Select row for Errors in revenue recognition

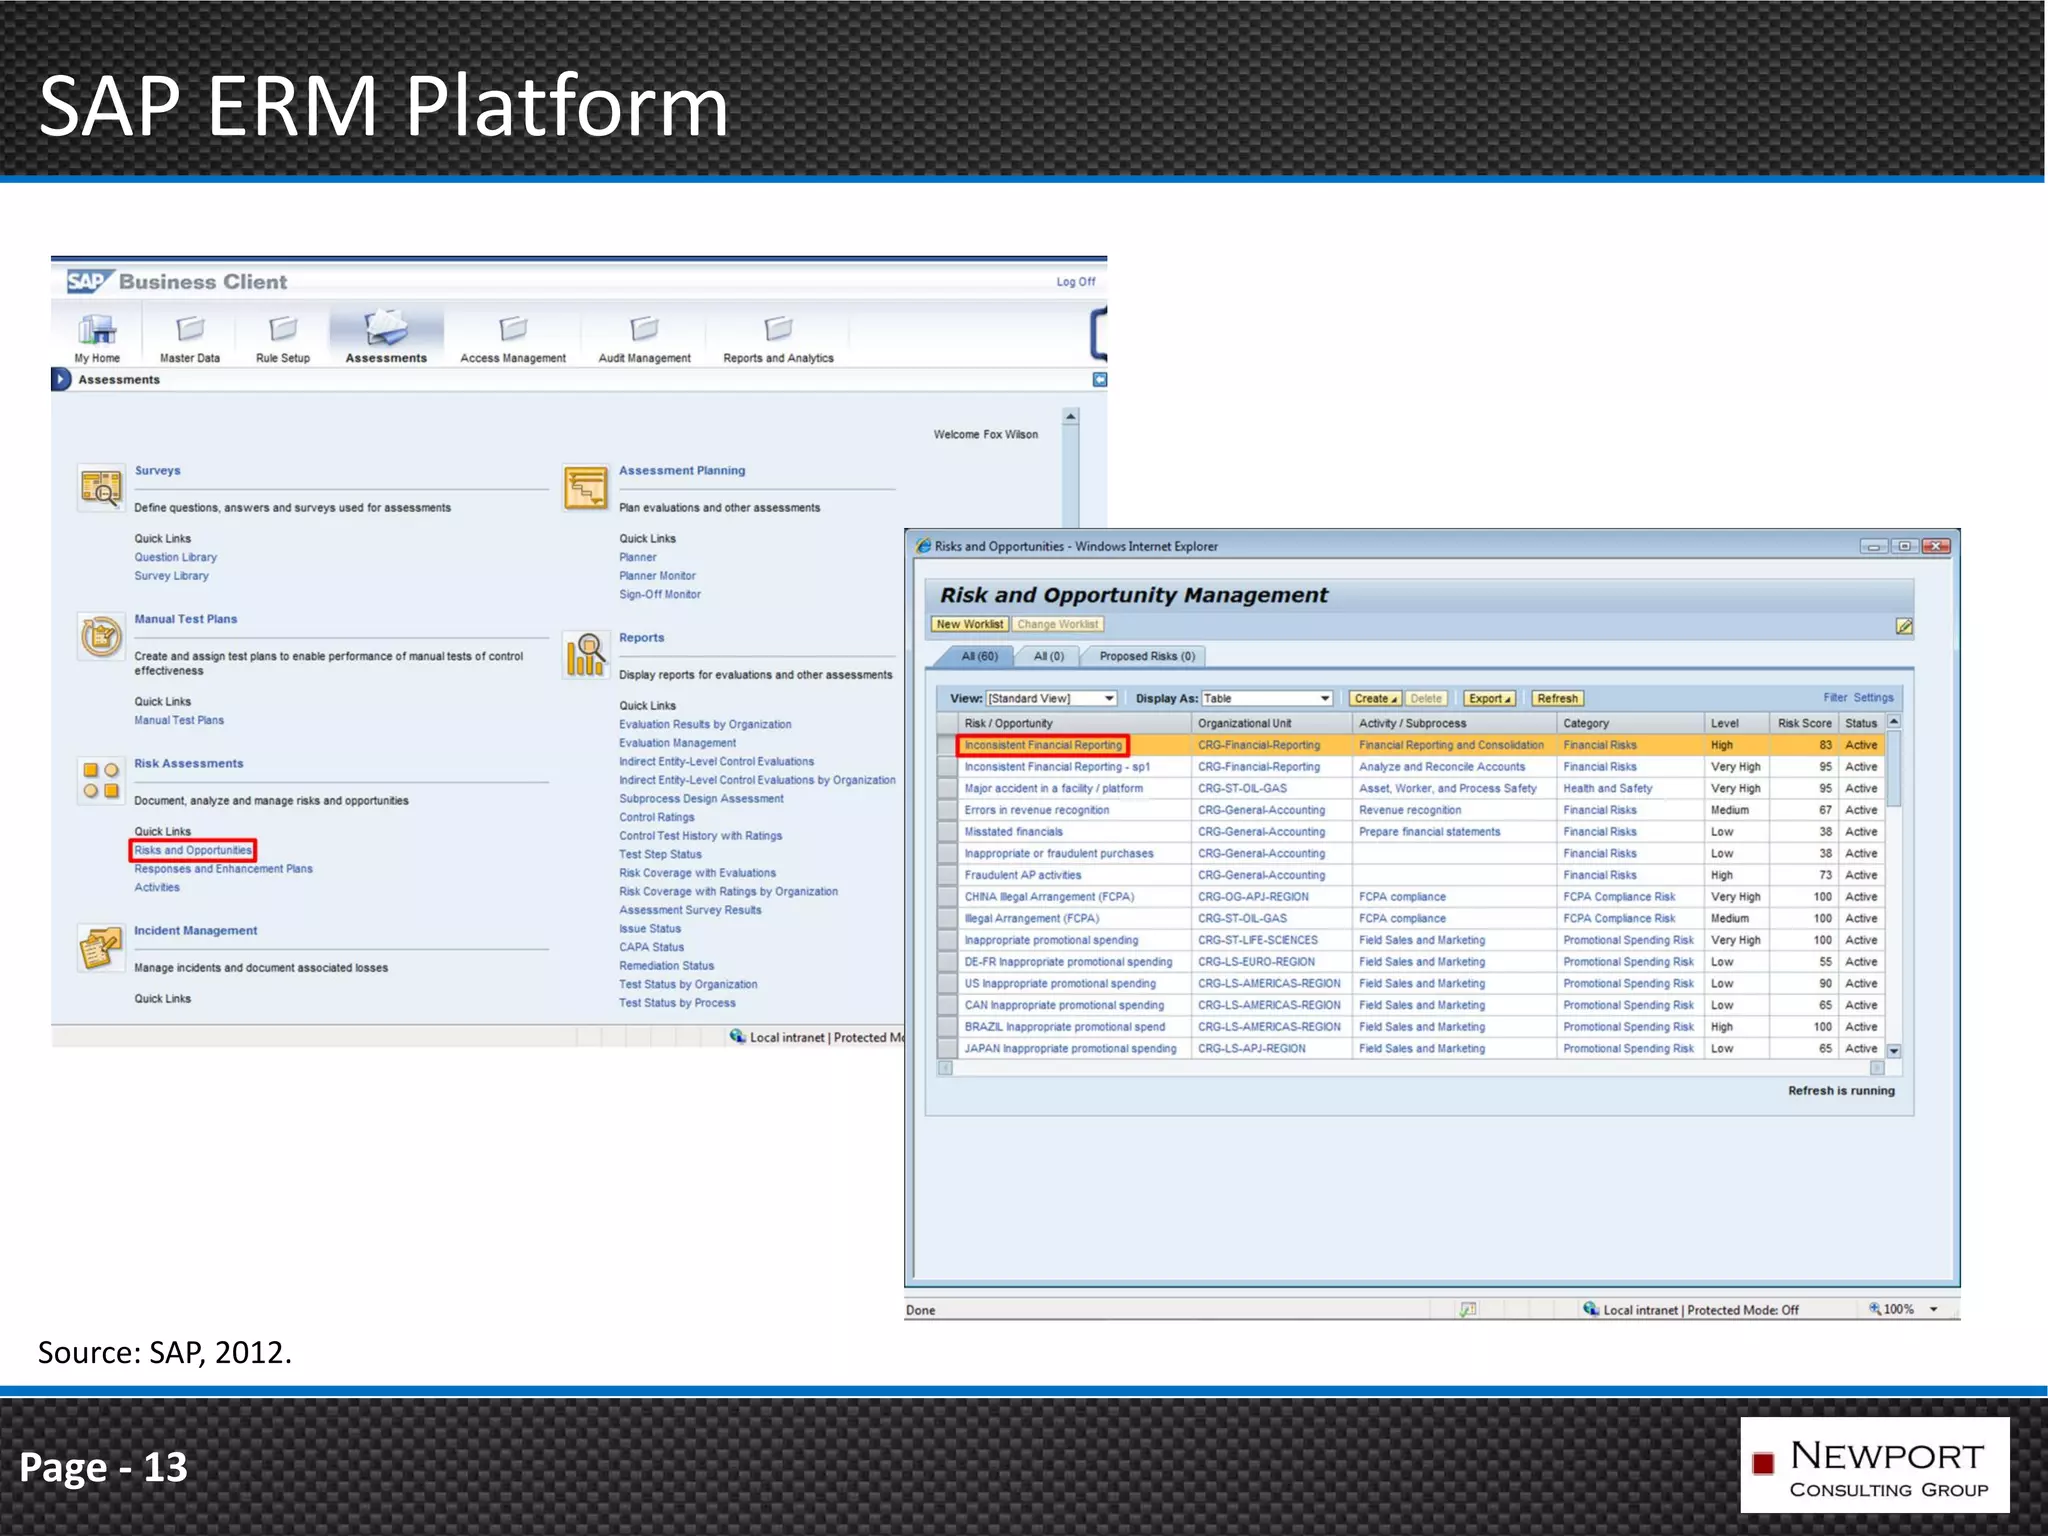click(x=946, y=810)
